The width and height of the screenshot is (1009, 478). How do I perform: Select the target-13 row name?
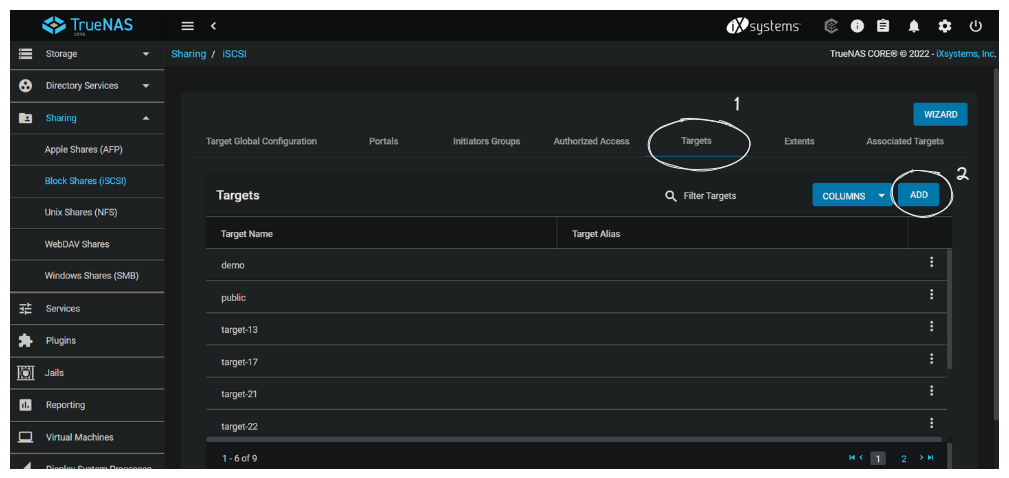click(x=239, y=330)
